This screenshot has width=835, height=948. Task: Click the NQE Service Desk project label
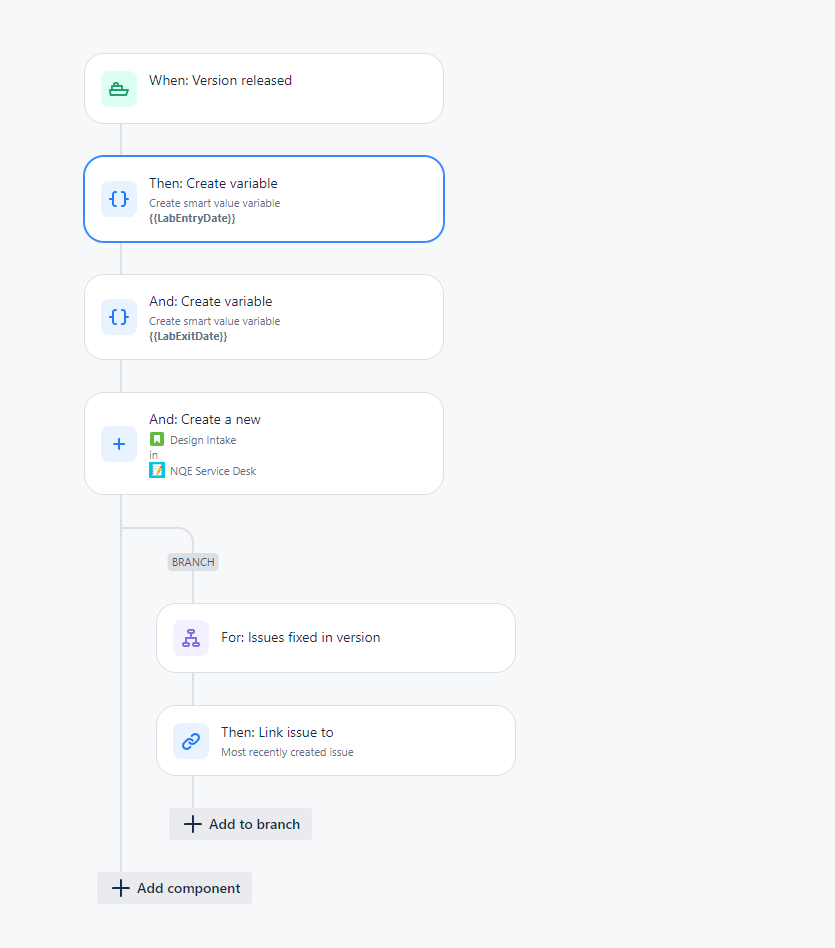(x=212, y=470)
